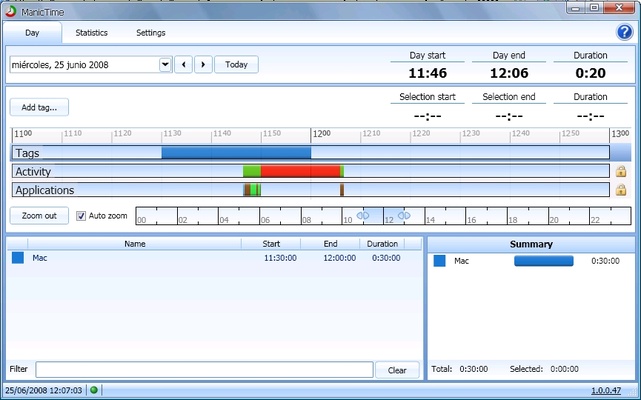Switch to the Day tab
This screenshot has width=641, height=400.
coord(32,33)
